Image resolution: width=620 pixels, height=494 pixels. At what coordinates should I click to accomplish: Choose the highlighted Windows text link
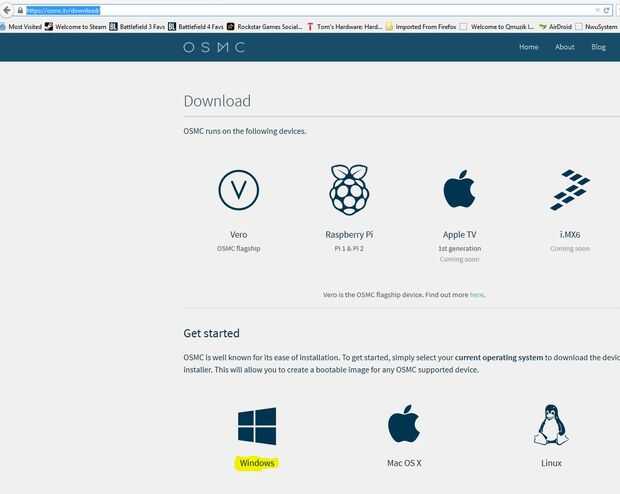(257, 463)
